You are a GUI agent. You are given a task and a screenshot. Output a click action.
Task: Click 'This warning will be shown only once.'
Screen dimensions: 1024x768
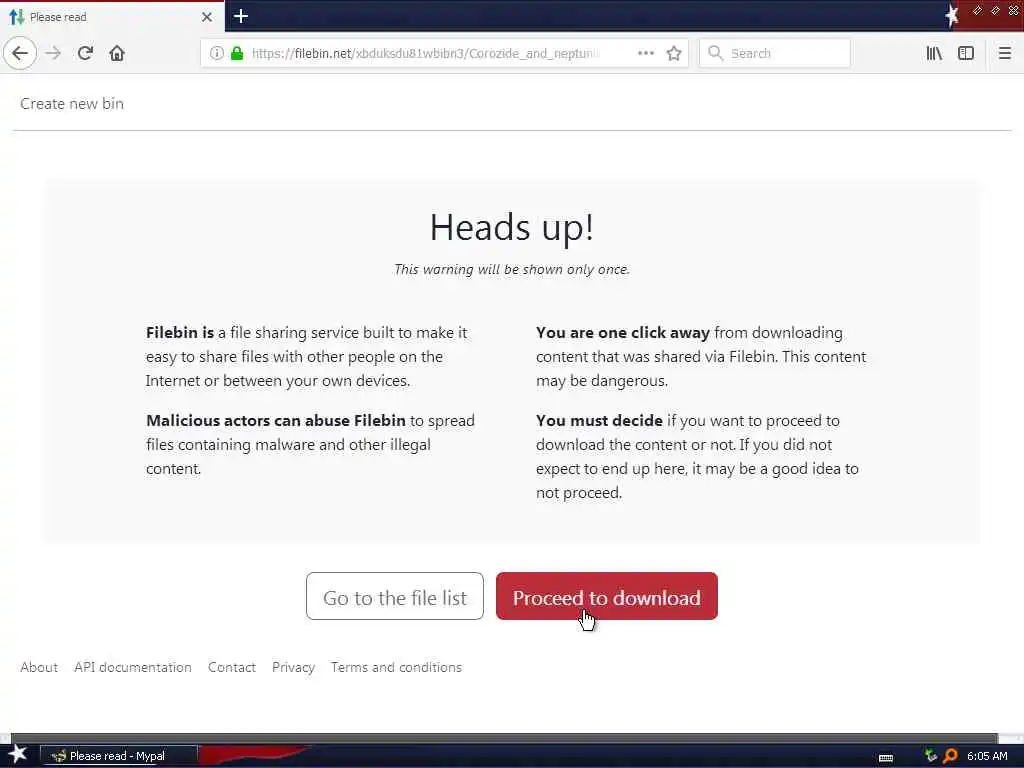coord(512,269)
